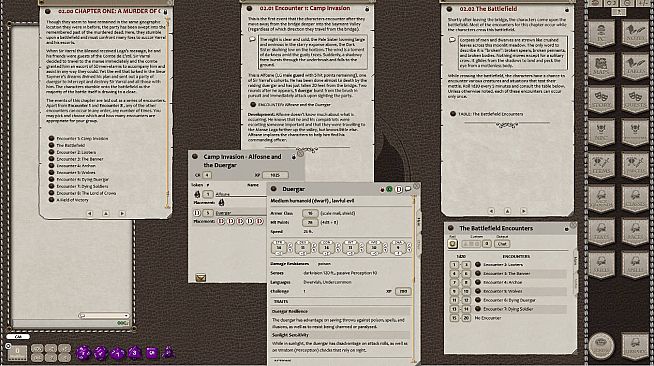Open the Story sidebar button
The width and height of the screenshot is (654, 366).
(x=601, y=99)
